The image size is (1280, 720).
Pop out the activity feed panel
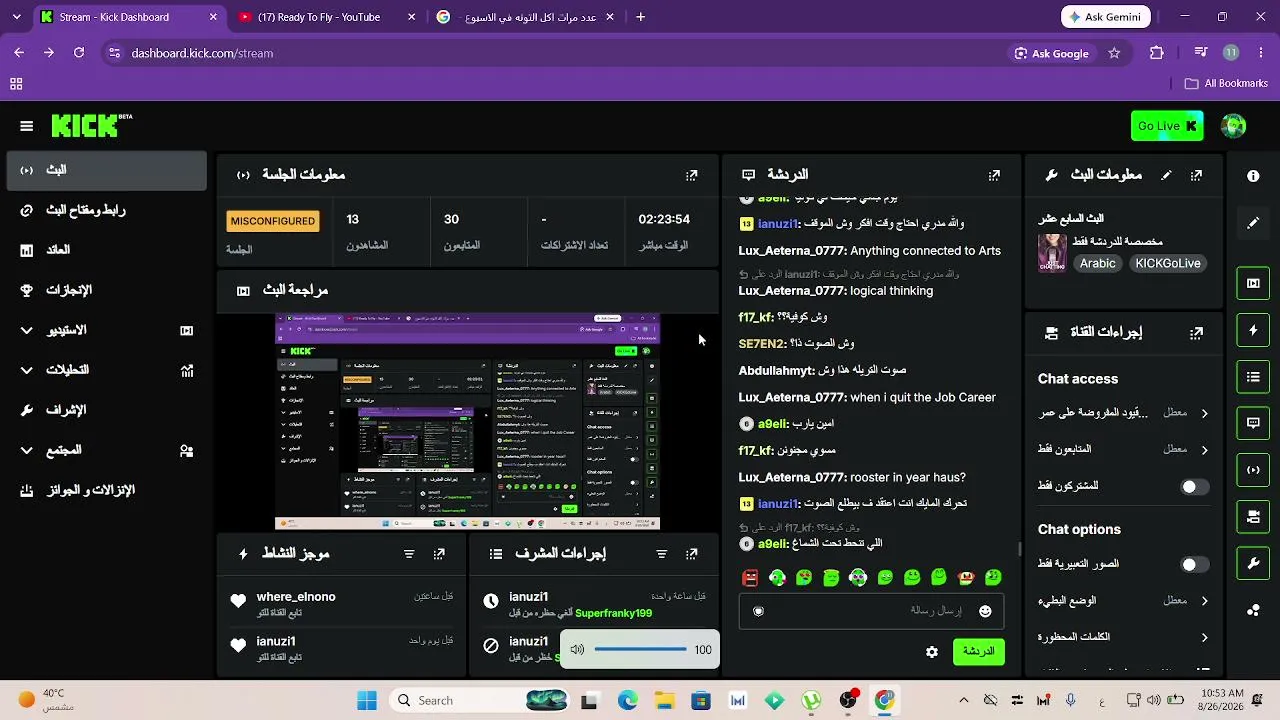439,554
